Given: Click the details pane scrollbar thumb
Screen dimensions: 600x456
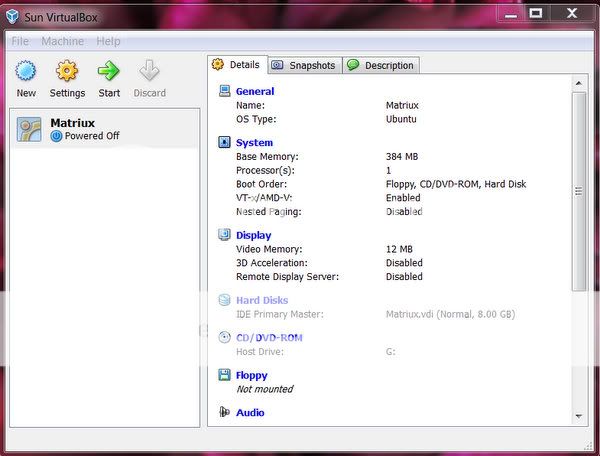Looking at the screenshot, I should coord(579,191).
